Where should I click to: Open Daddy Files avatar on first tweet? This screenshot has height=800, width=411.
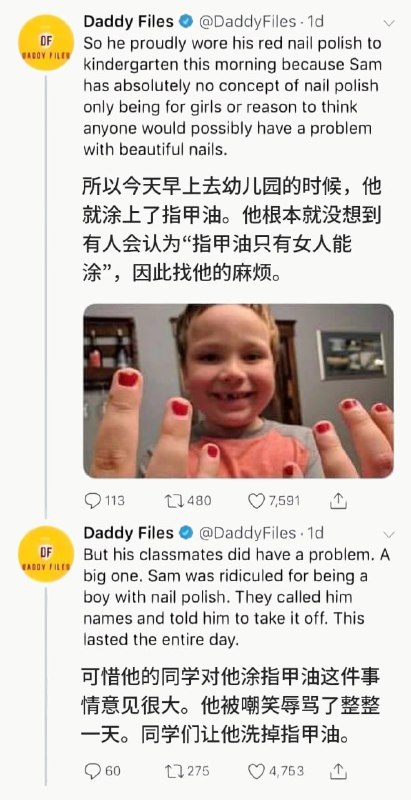(x=46, y=42)
